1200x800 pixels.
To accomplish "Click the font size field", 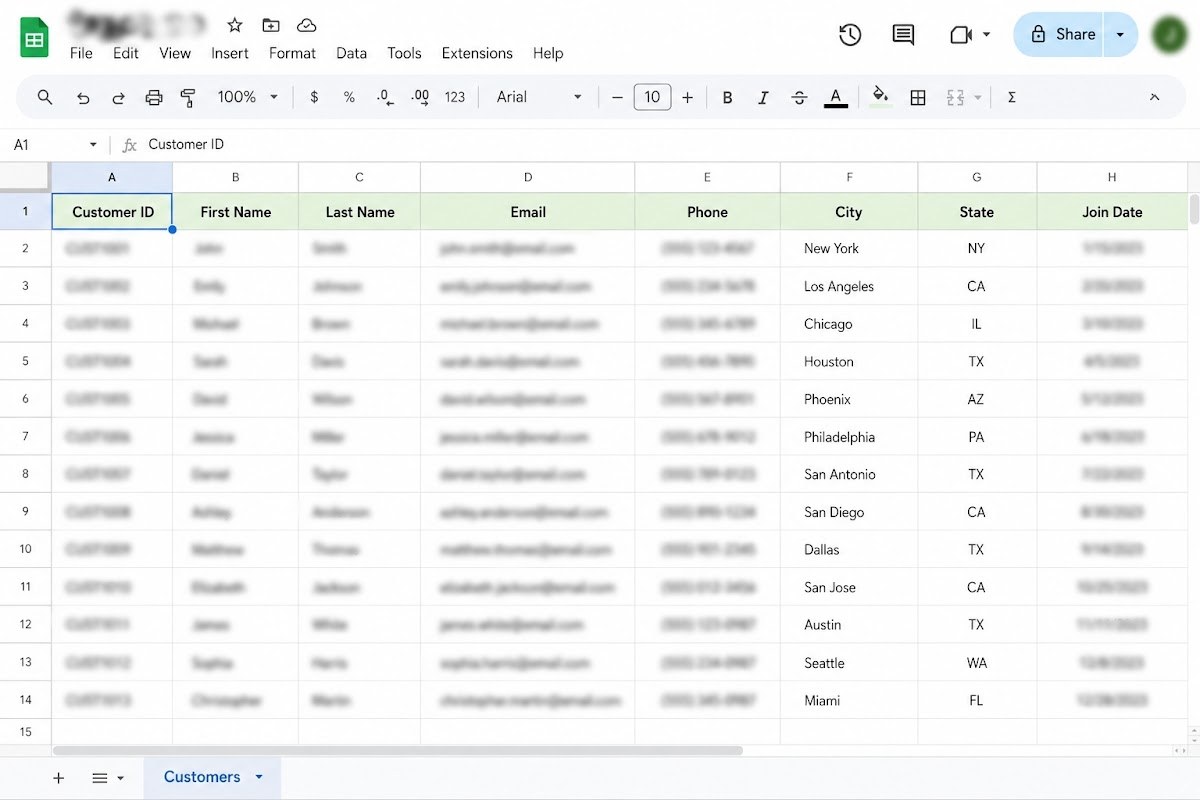I will point(652,97).
